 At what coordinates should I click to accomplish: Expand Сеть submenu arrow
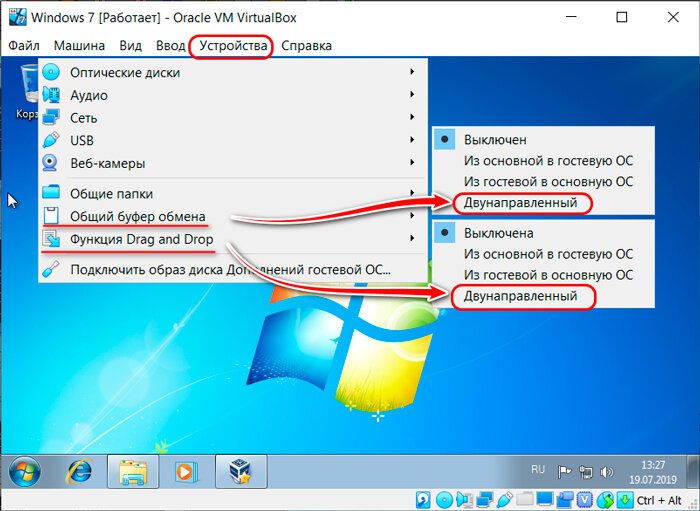tap(412, 117)
